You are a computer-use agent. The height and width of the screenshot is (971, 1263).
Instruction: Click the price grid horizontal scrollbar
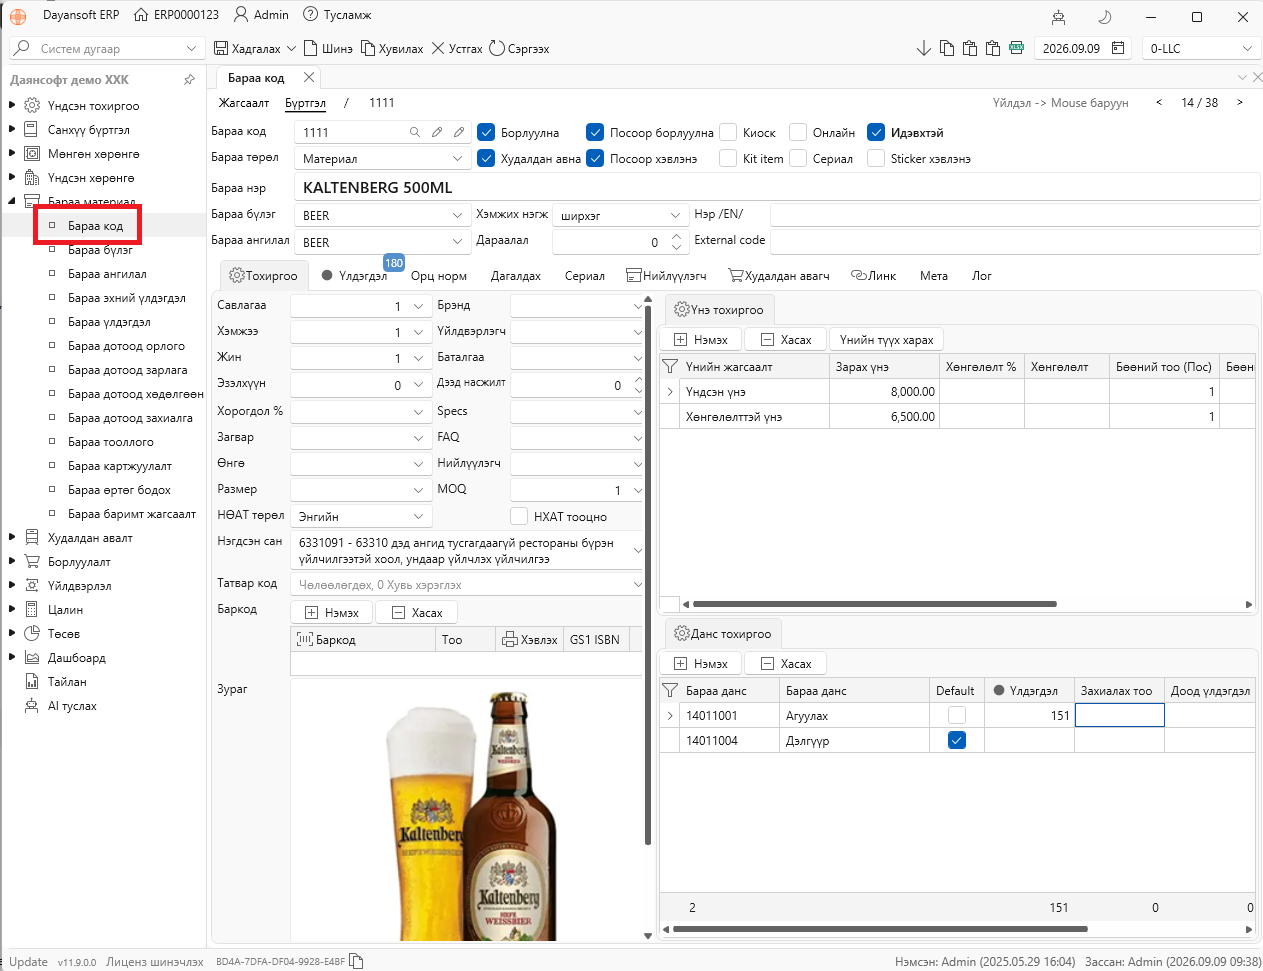(875, 604)
